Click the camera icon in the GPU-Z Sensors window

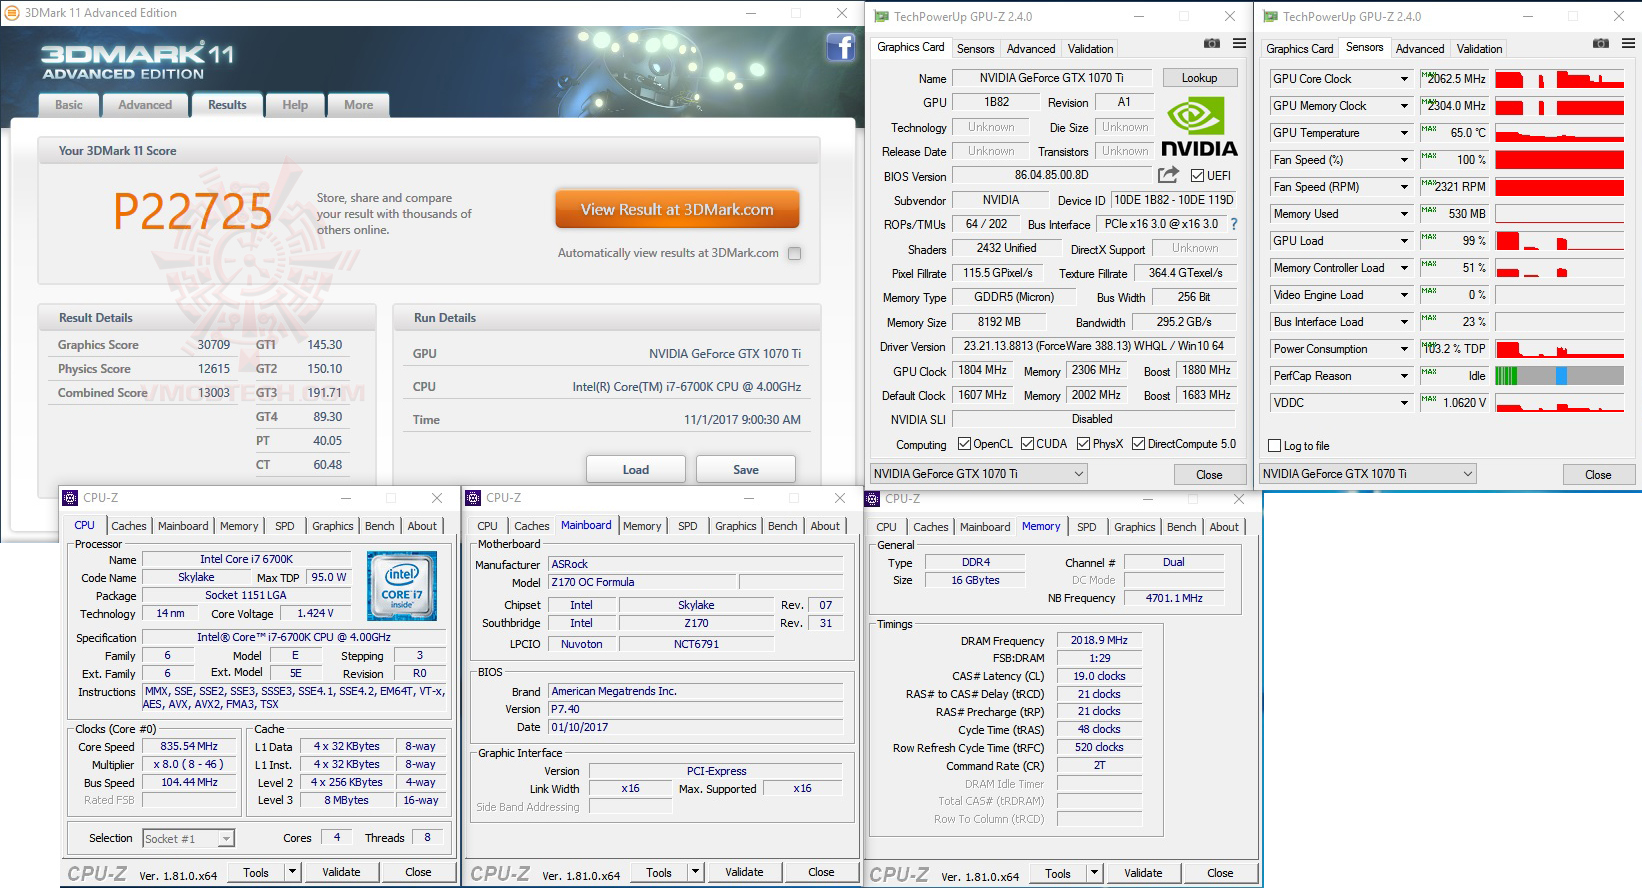pyautogui.click(x=1600, y=44)
